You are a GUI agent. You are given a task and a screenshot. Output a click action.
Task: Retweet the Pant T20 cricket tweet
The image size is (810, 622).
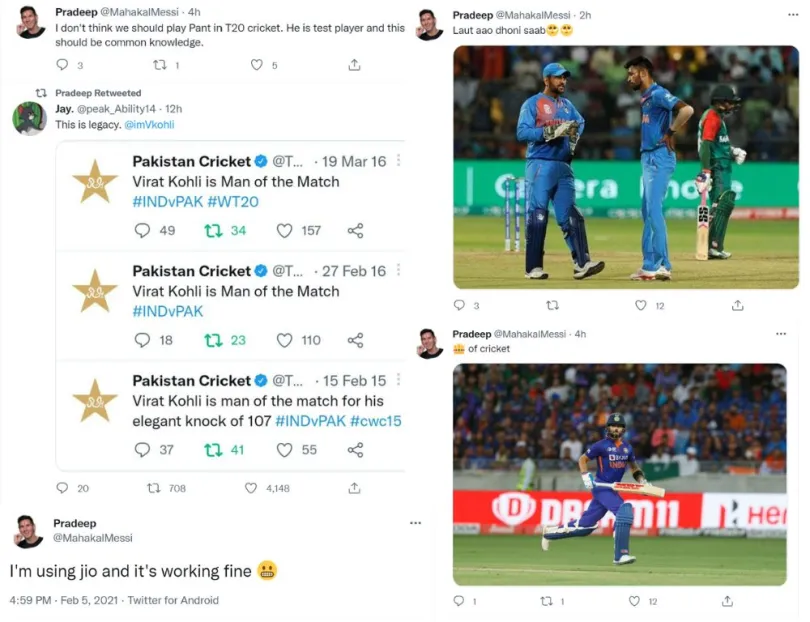(159, 65)
